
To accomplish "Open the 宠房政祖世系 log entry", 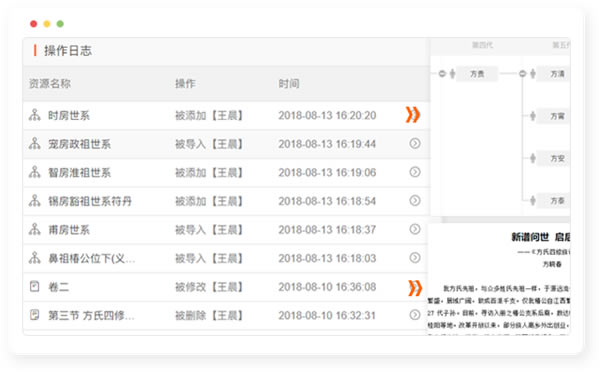I will tap(226, 144).
